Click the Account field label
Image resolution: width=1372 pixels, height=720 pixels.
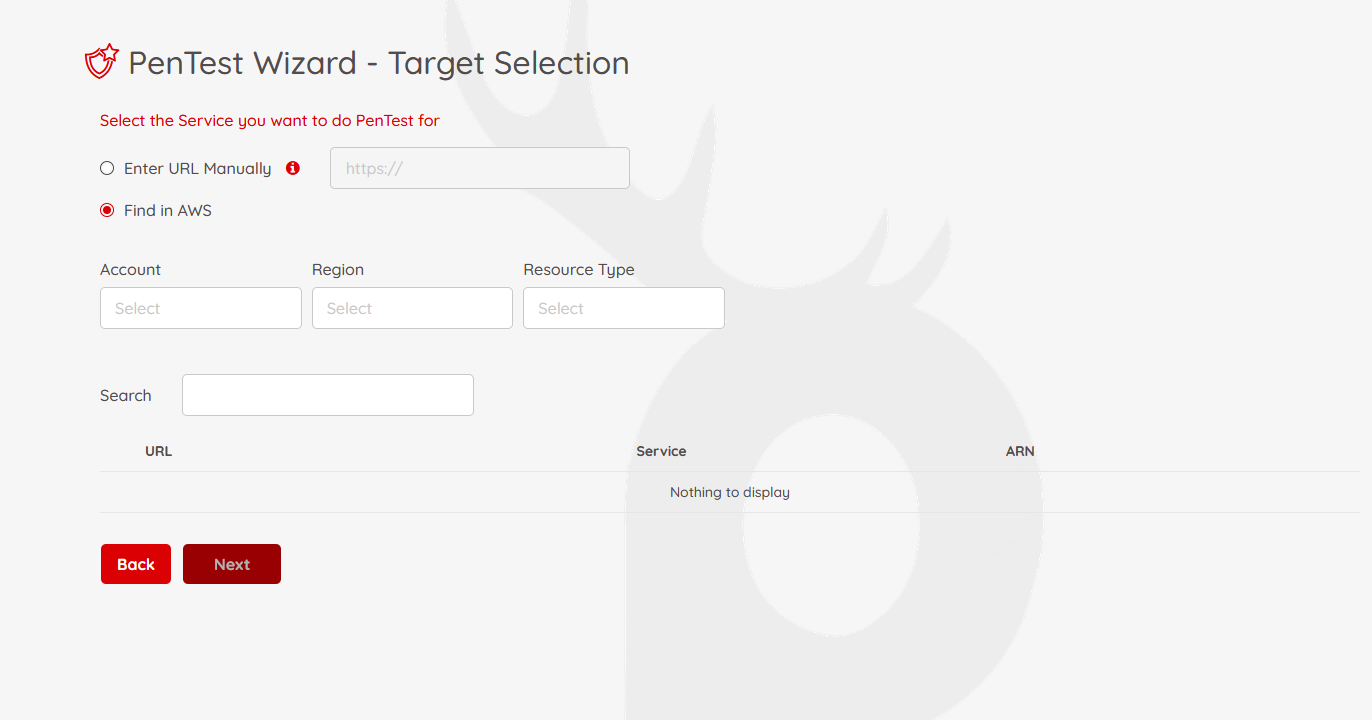130,270
